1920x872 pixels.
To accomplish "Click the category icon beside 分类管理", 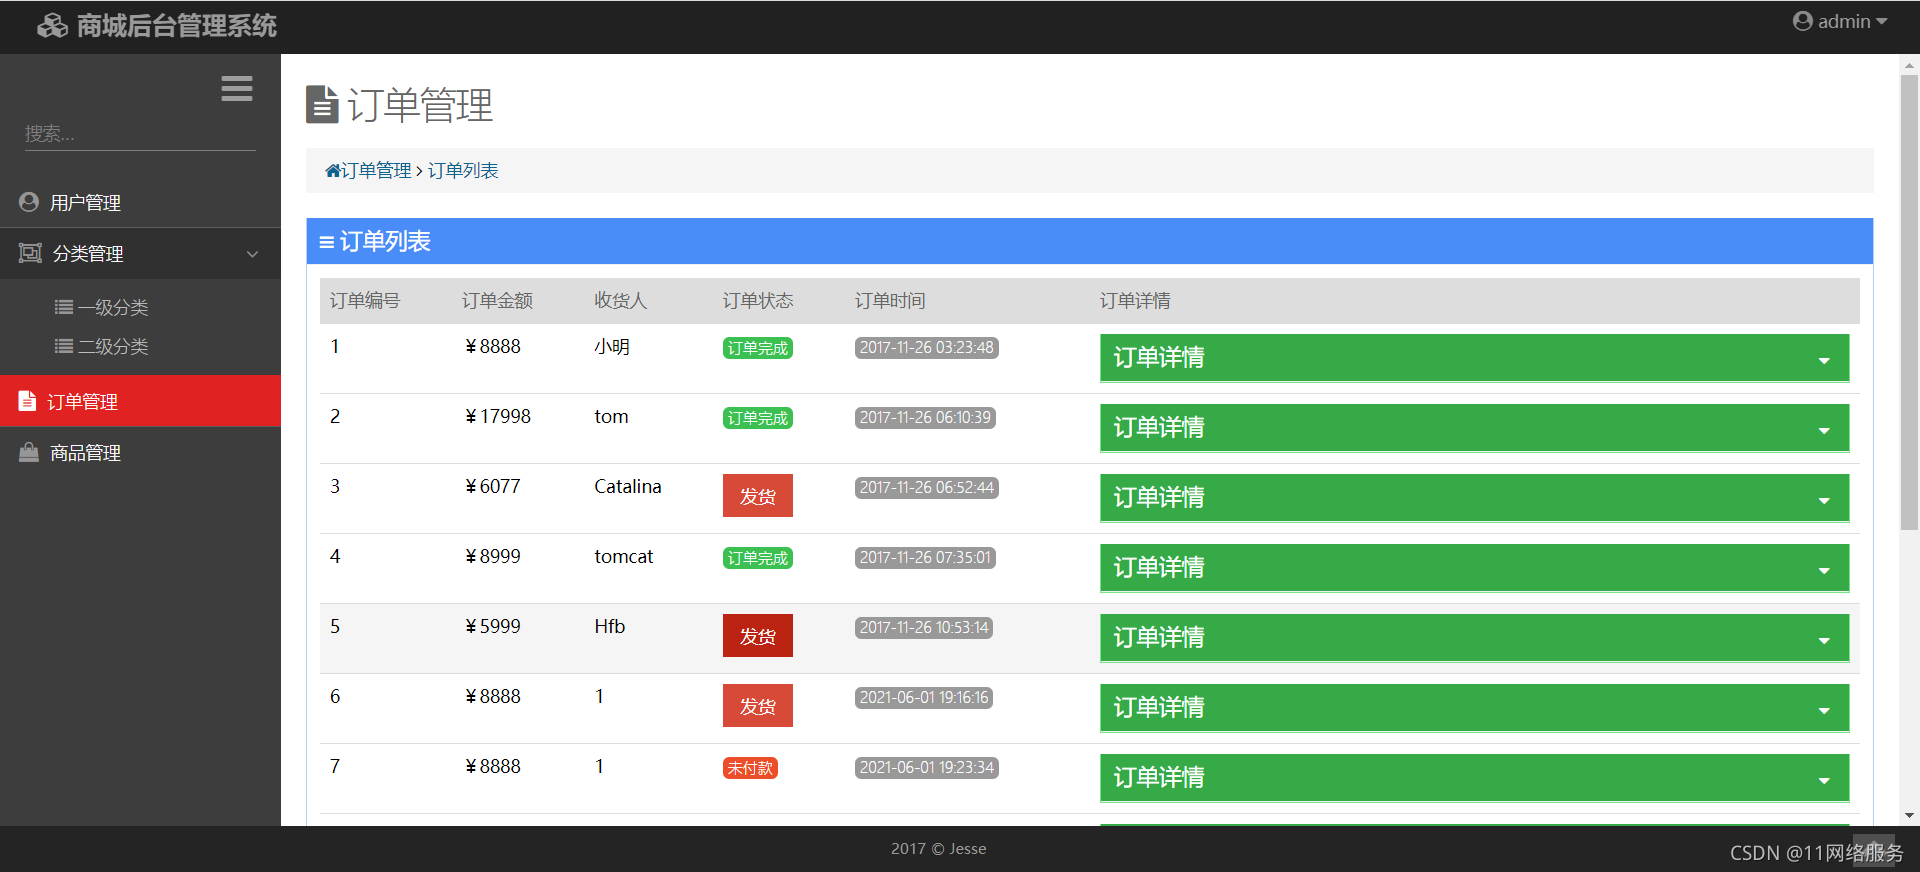I will (x=30, y=253).
